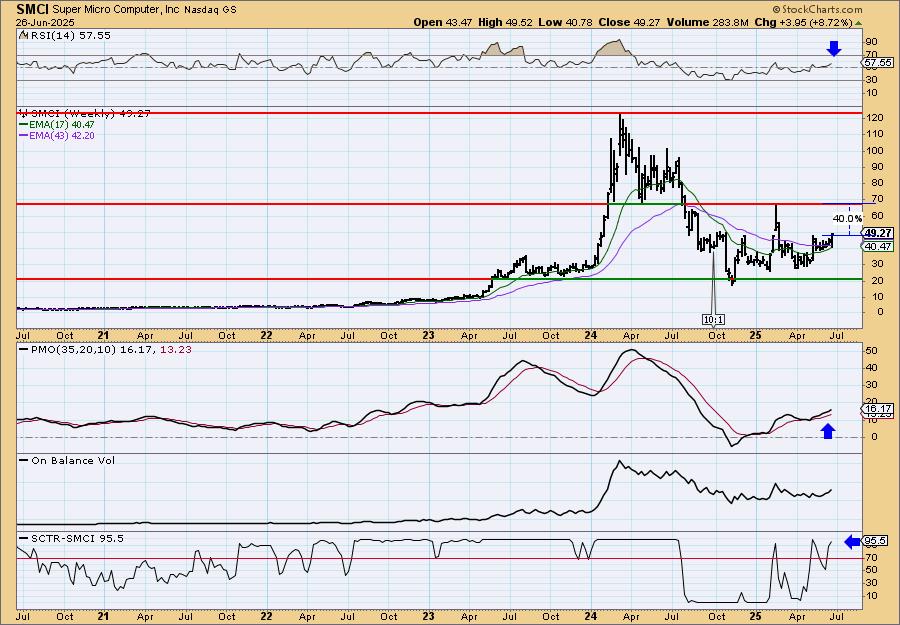Select the Low 40.78 value
The height and width of the screenshot is (625, 900).
(566, 22)
